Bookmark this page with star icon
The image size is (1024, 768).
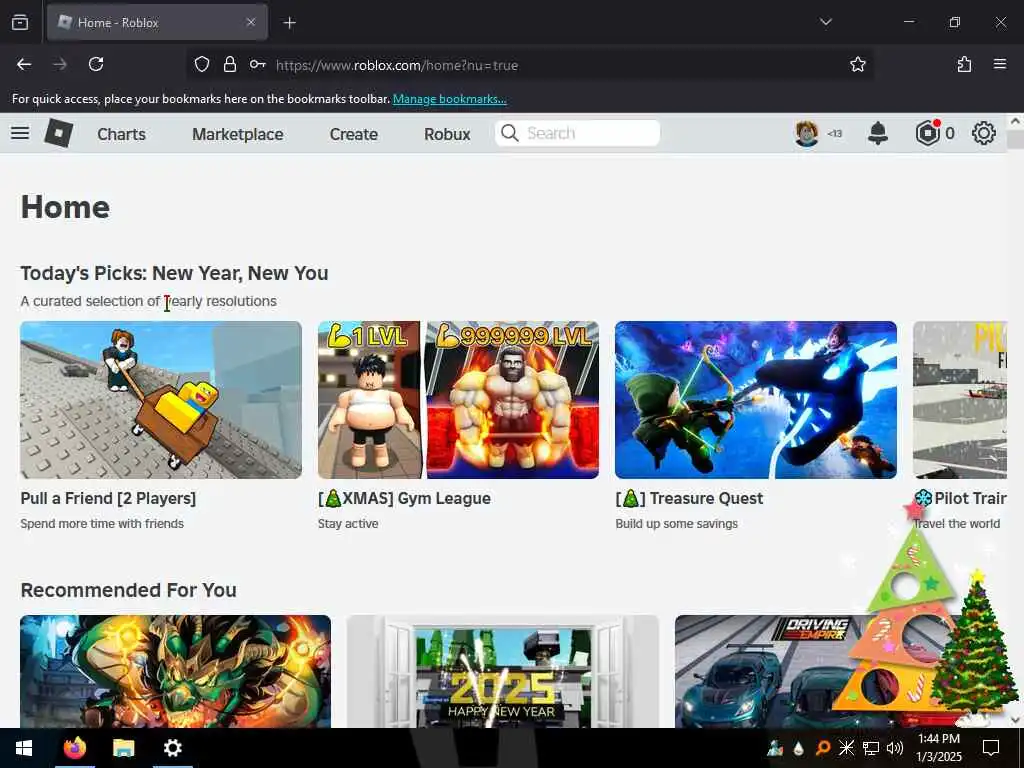pyautogui.click(x=857, y=64)
